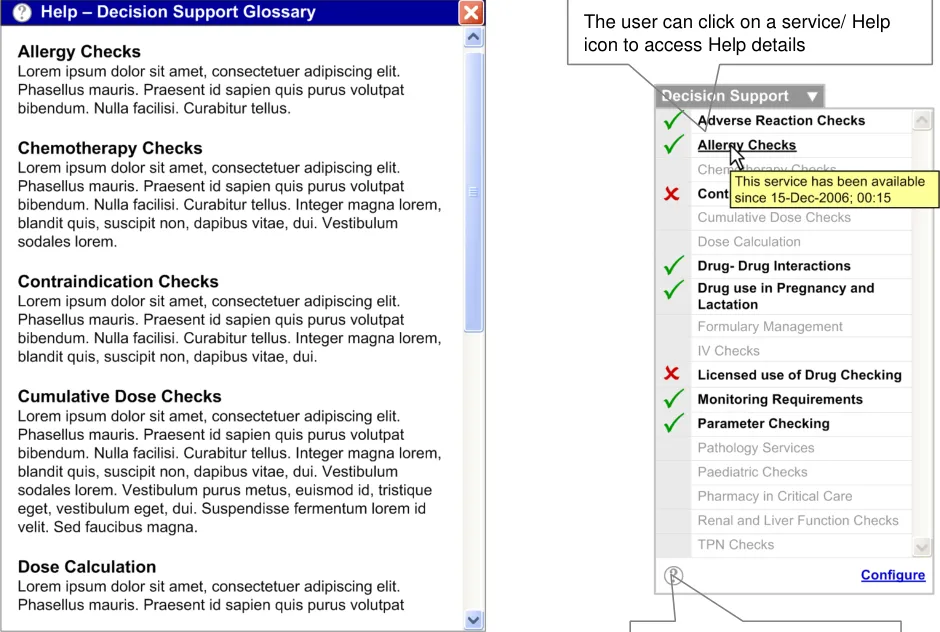Click the green check beside Parameter Checking
This screenshot has width=940, height=632.
pos(674,423)
